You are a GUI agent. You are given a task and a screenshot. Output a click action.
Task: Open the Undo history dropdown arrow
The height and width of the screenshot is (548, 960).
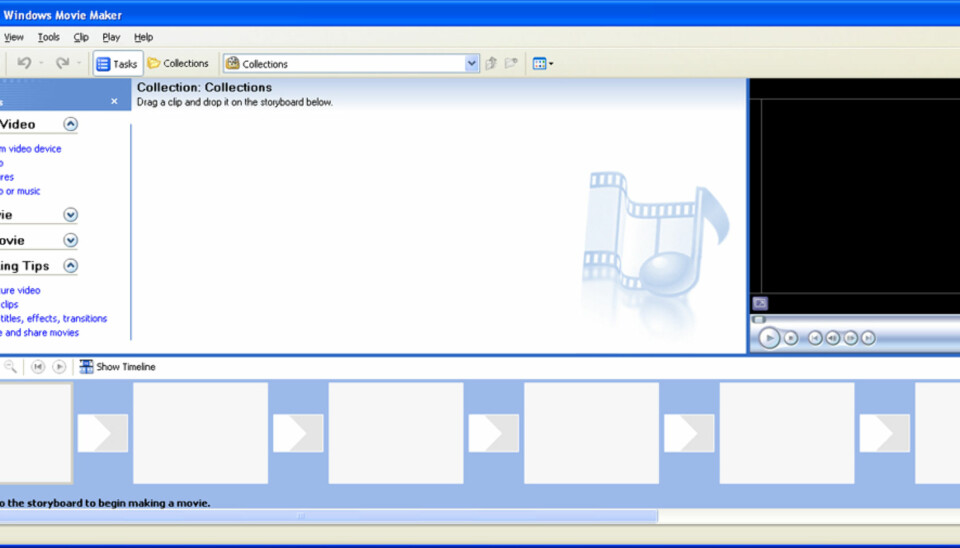[41, 63]
